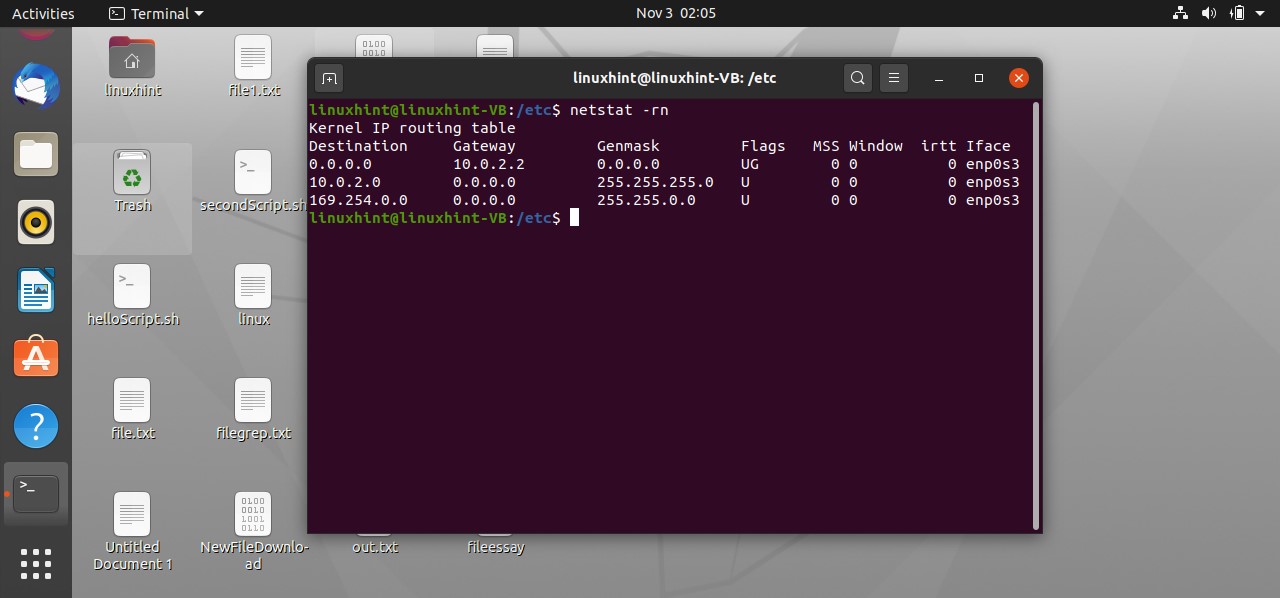Click the out.txt label on the desktop

click(x=375, y=547)
